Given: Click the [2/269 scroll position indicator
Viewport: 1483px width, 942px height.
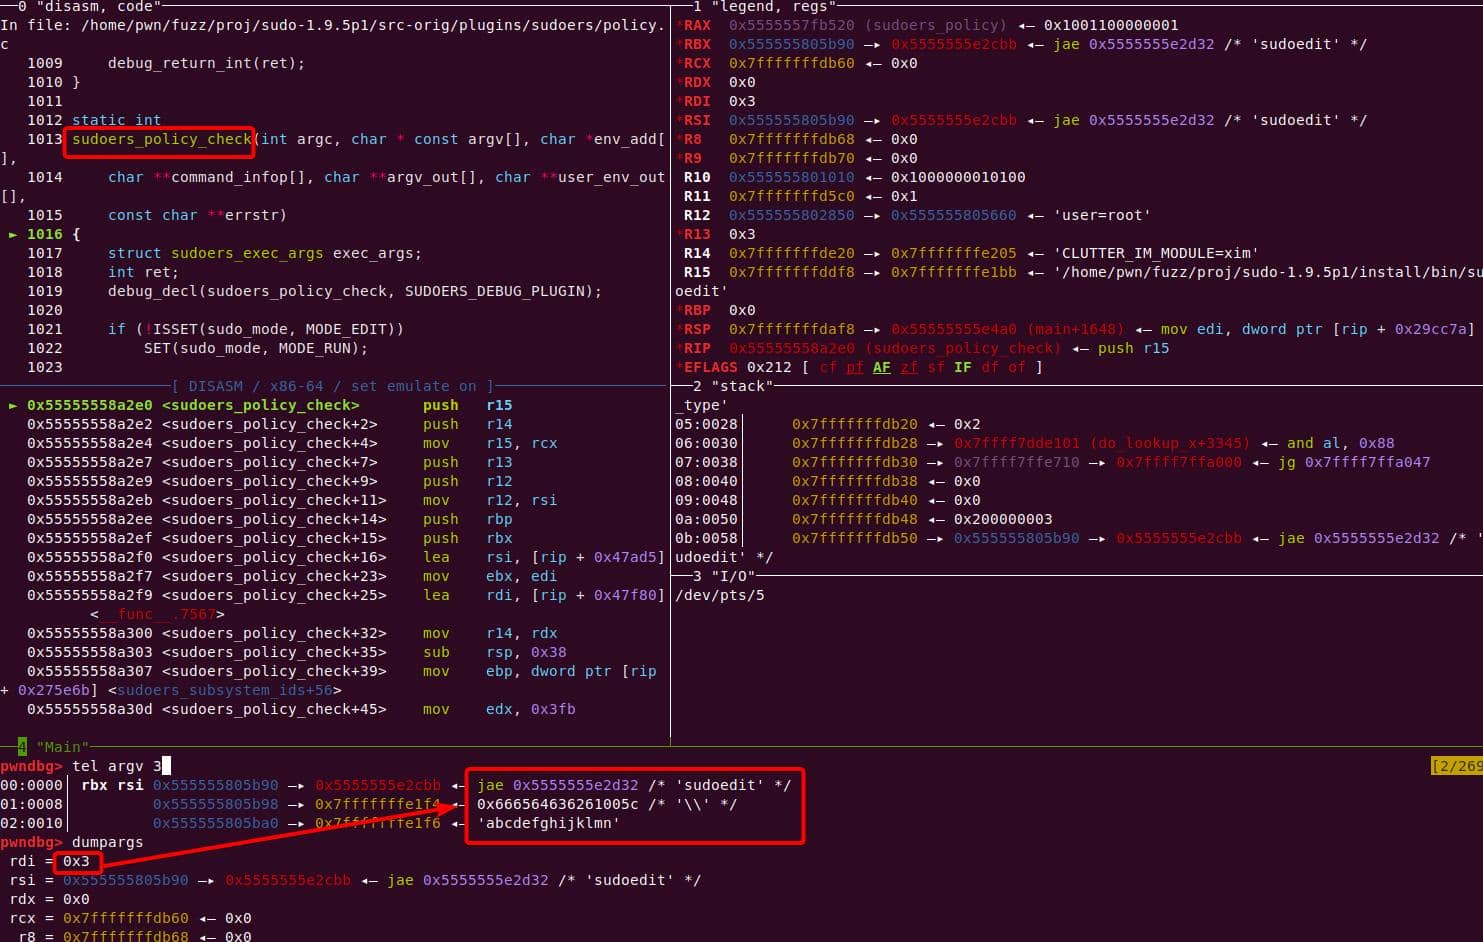Looking at the screenshot, I should pos(1457,766).
